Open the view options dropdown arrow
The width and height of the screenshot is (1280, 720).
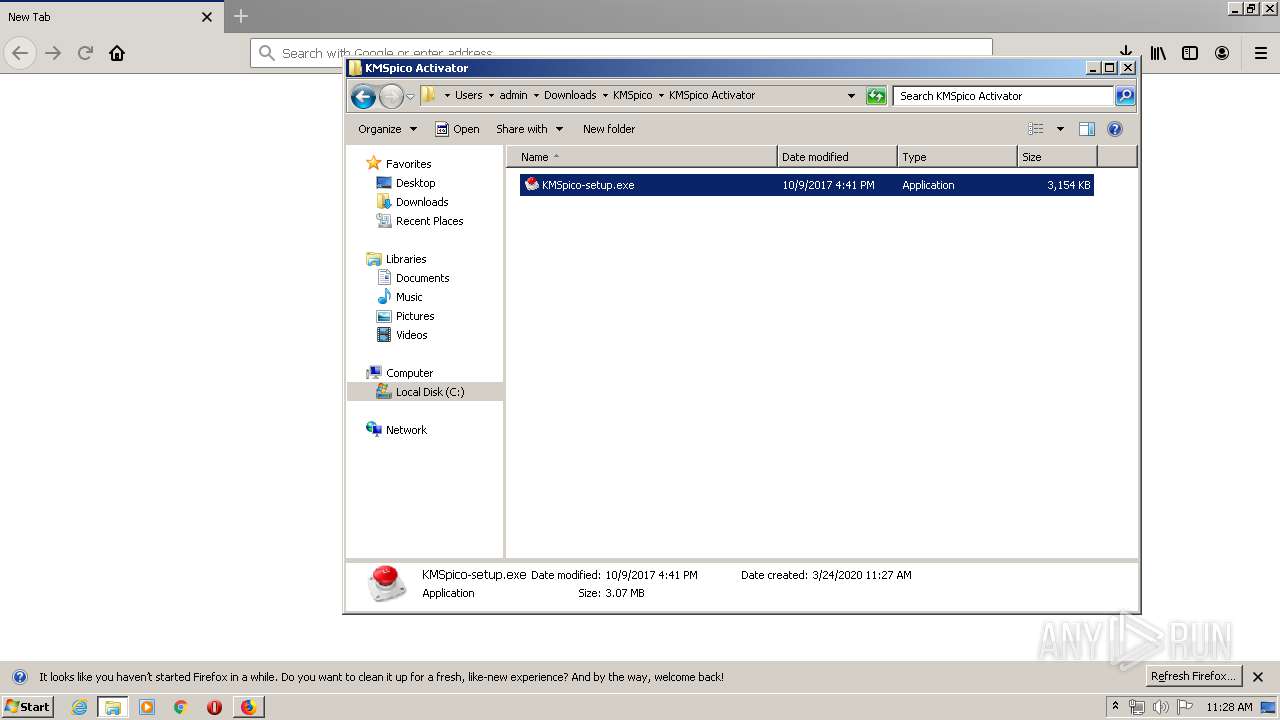(x=1060, y=129)
